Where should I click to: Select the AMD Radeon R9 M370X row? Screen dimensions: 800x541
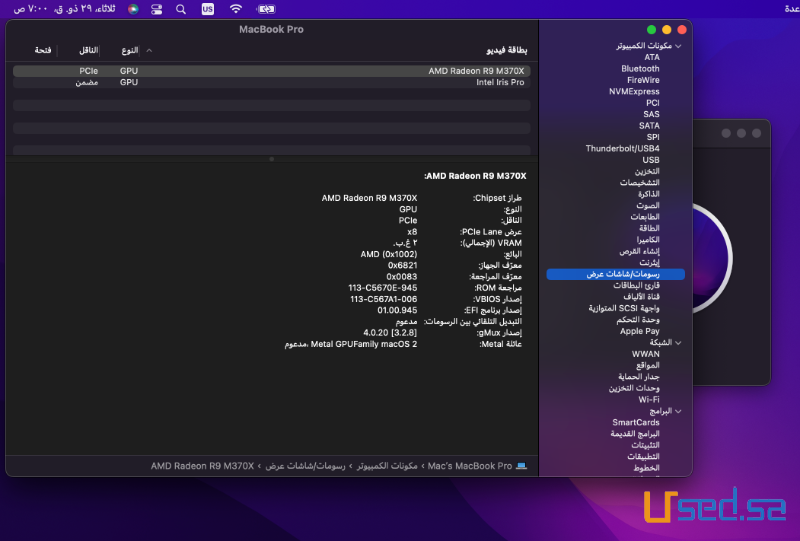271,71
